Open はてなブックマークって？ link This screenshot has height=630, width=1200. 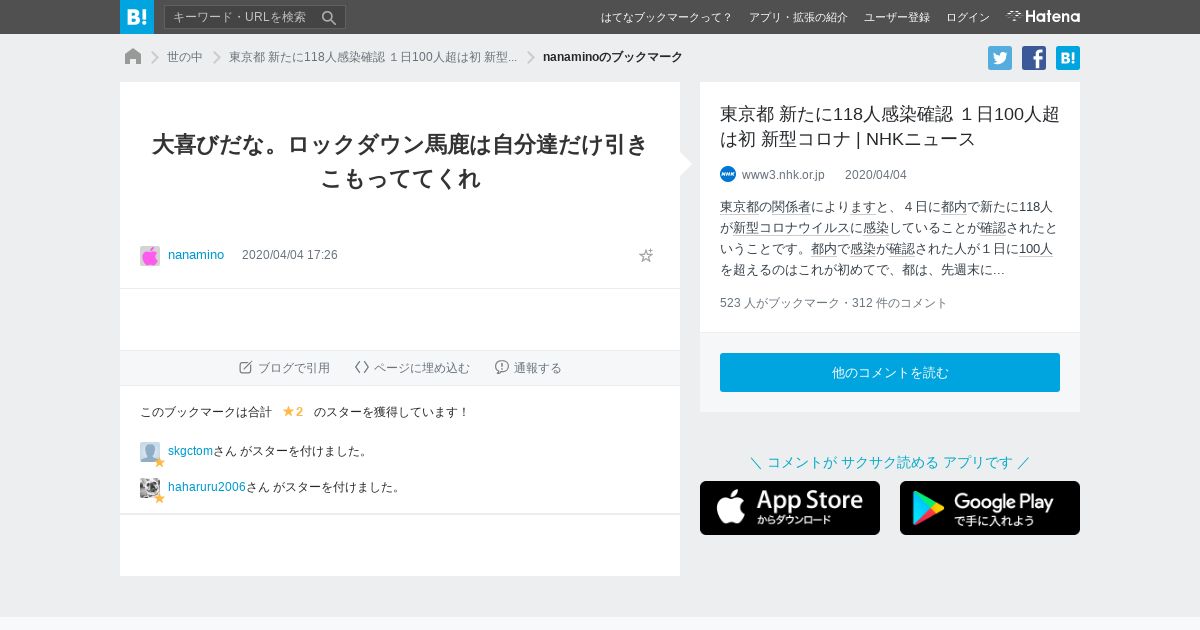point(667,17)
